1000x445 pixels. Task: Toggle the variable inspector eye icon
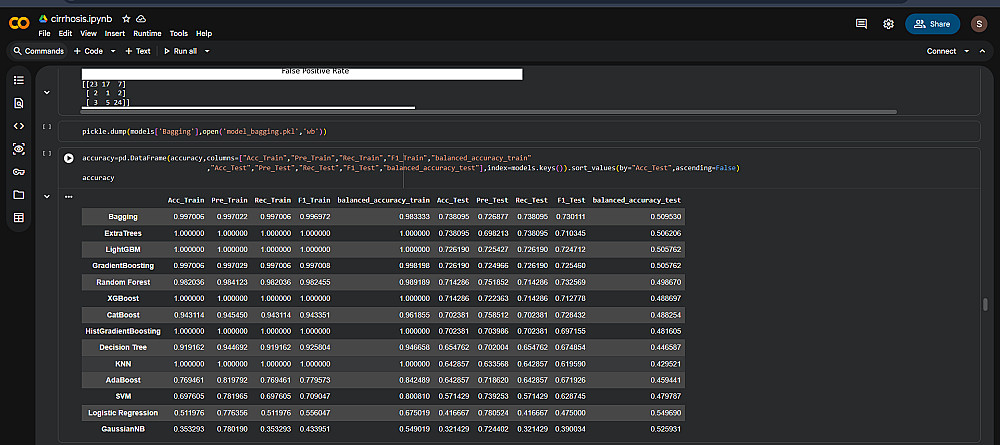(x=18, y=148)
